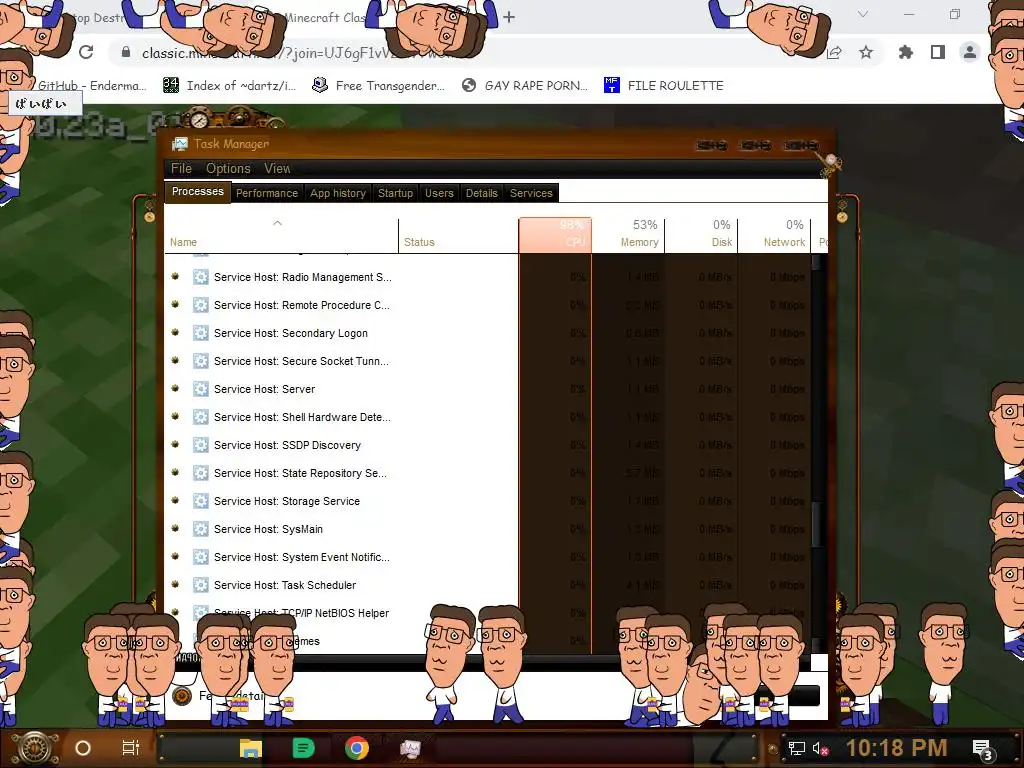Bookmark this page with the star icon
Screen dimensions: 1024x768
tap(866, 52)
